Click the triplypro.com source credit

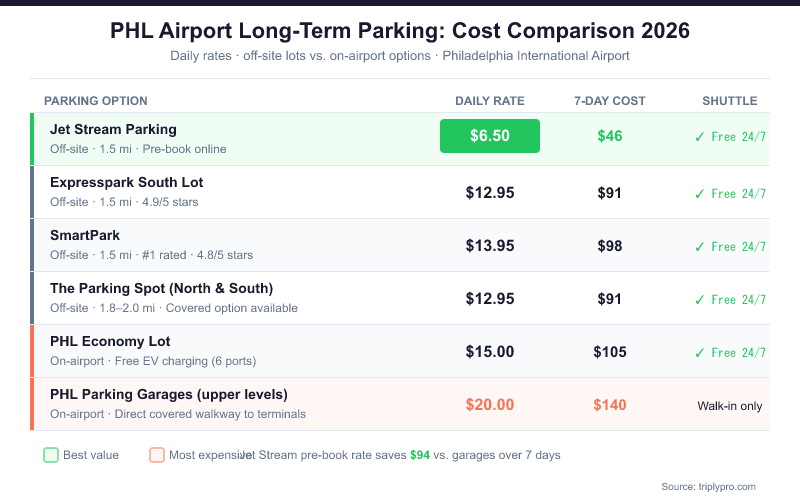[x=708, y=486]
